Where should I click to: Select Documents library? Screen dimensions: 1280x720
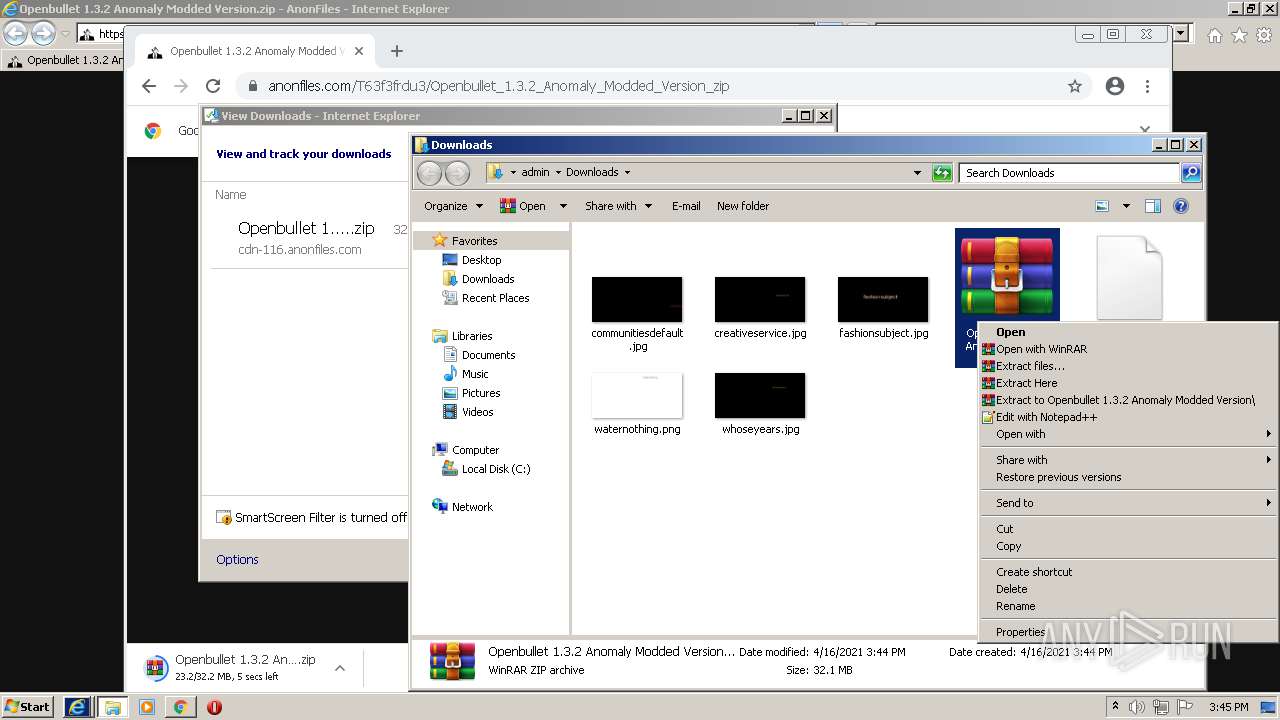pyautogui.click(x=488, y=355)
